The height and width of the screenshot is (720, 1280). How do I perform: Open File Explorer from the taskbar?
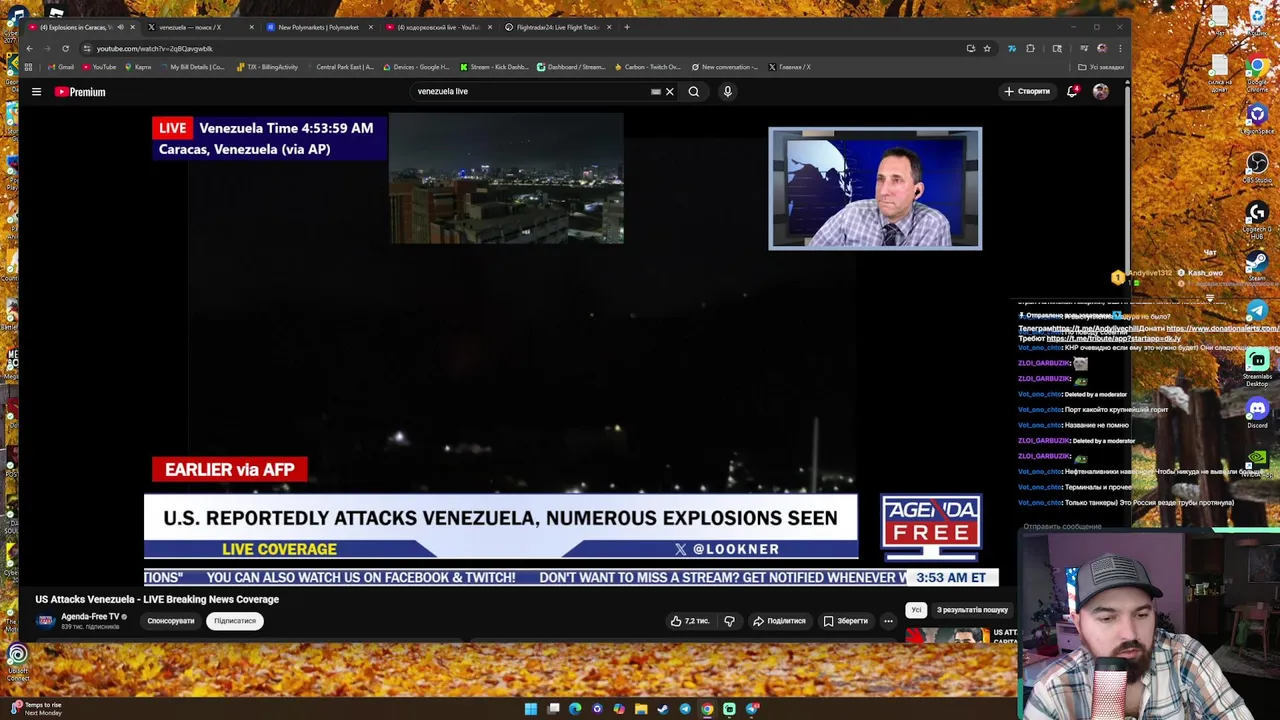coord(641,709)
